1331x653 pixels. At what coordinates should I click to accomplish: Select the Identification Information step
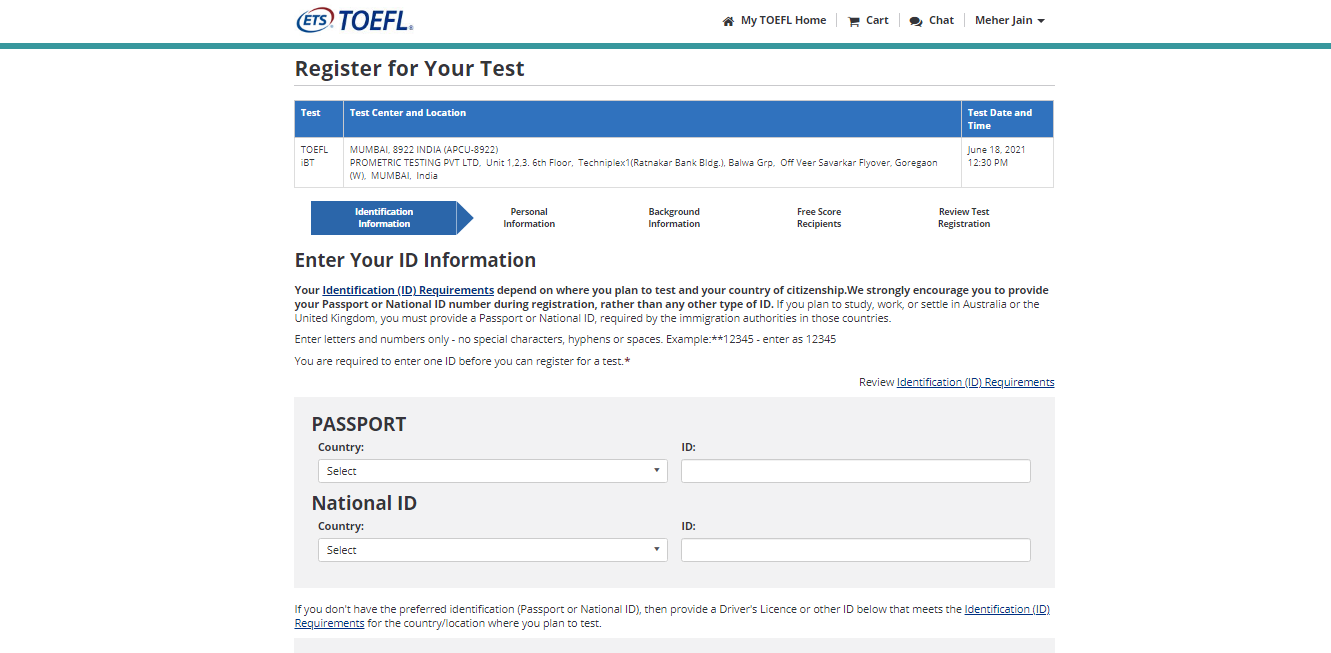click(384, 218)
